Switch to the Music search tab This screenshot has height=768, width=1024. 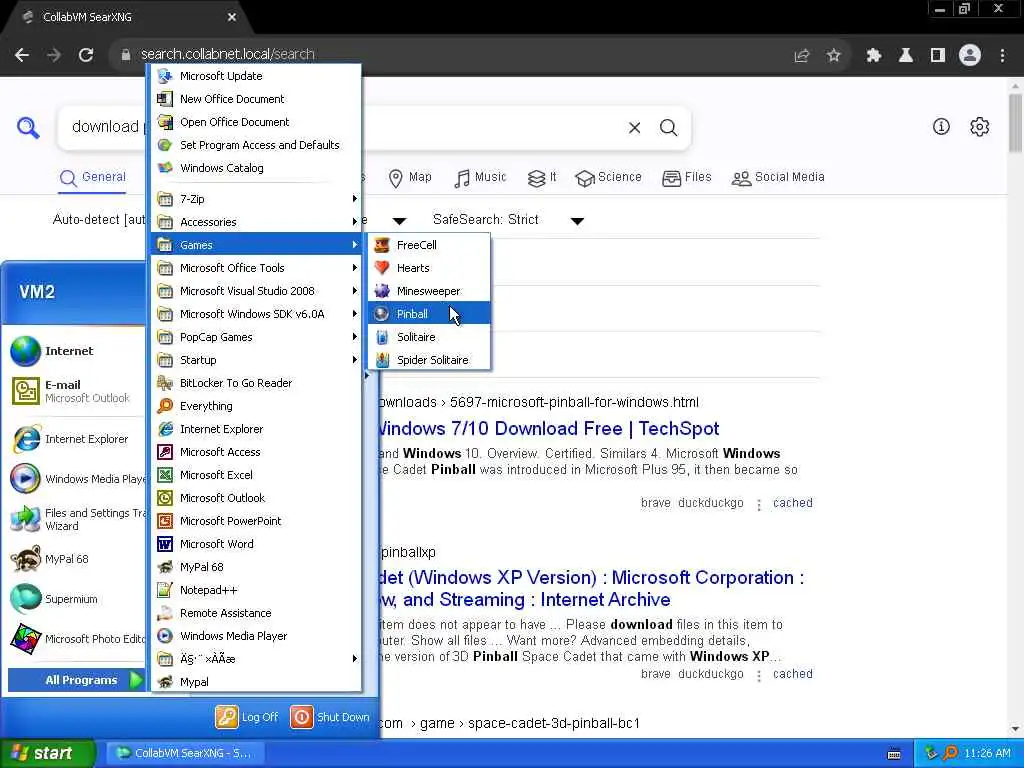(480, 178)
